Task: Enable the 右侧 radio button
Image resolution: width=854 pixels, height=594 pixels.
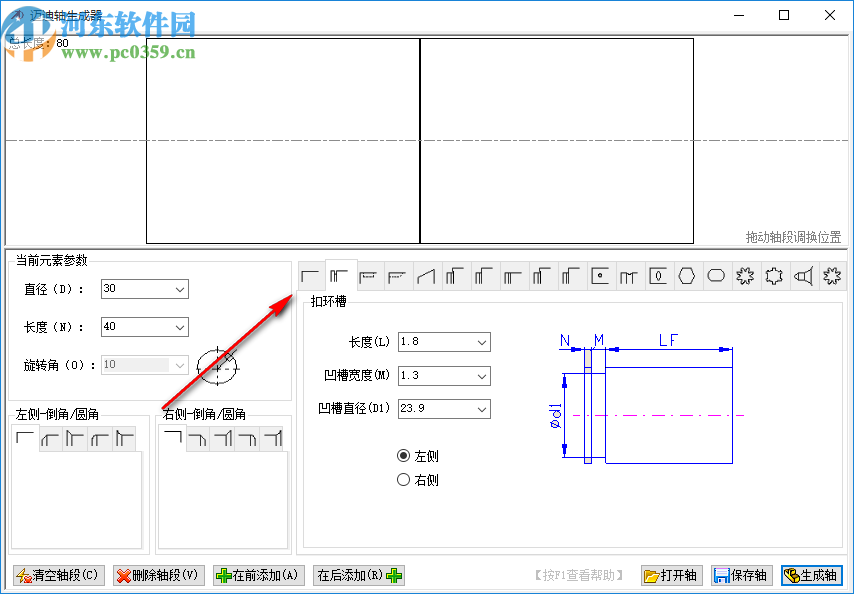Action: (x=406, y=478)
